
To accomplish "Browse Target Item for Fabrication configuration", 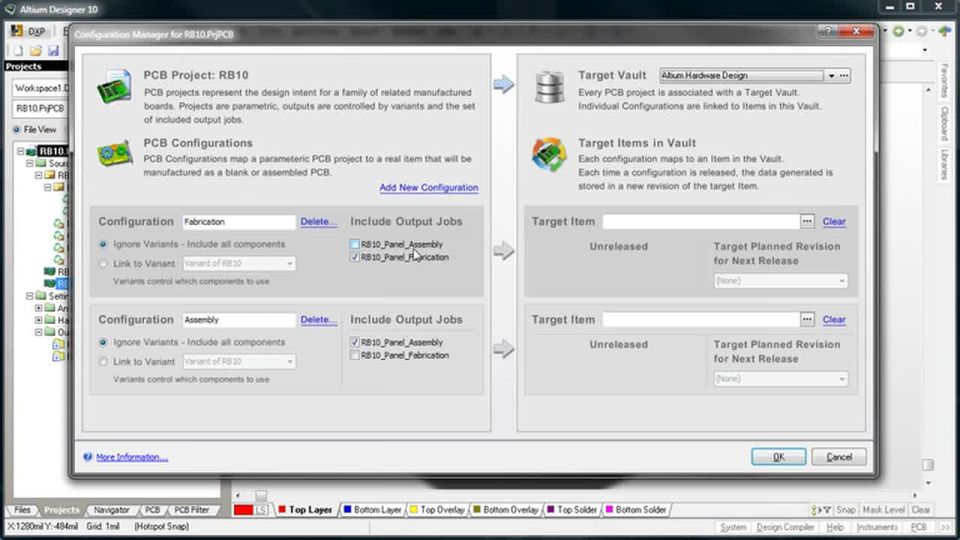I will tap(807, 221).
